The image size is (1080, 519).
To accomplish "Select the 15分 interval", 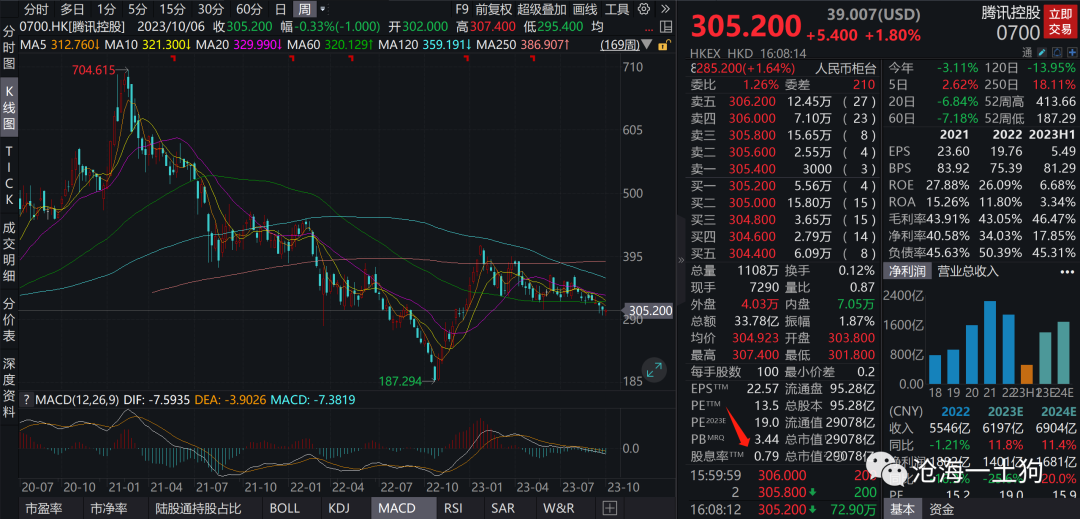I will tap(172, 10).
